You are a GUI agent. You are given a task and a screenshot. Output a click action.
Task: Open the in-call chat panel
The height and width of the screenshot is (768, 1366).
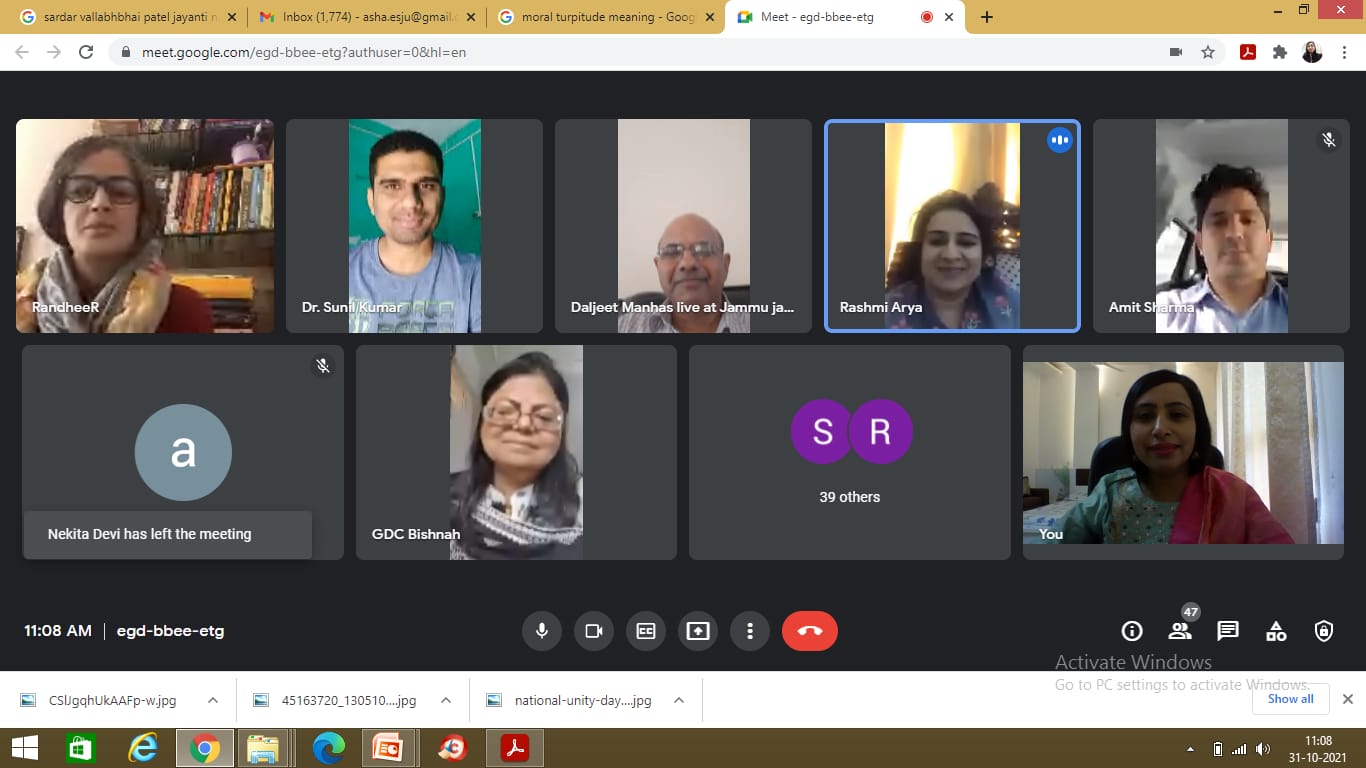click(1228, 631)
